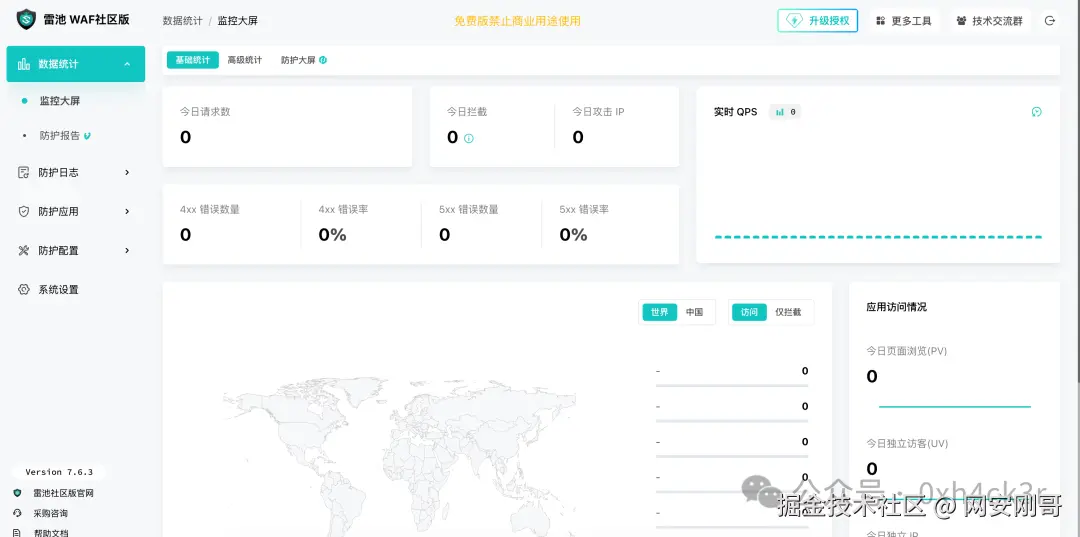The width and height of the screenshot is (1080, 537).
Task: Select the 访问 data toggle
Action: [x=749, y=312]
